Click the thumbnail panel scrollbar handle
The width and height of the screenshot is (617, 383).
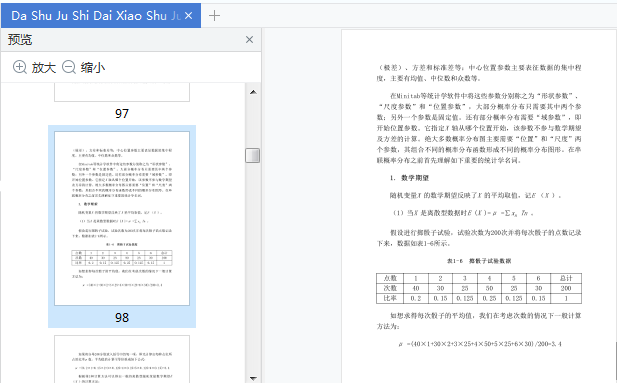pos(253,155)
